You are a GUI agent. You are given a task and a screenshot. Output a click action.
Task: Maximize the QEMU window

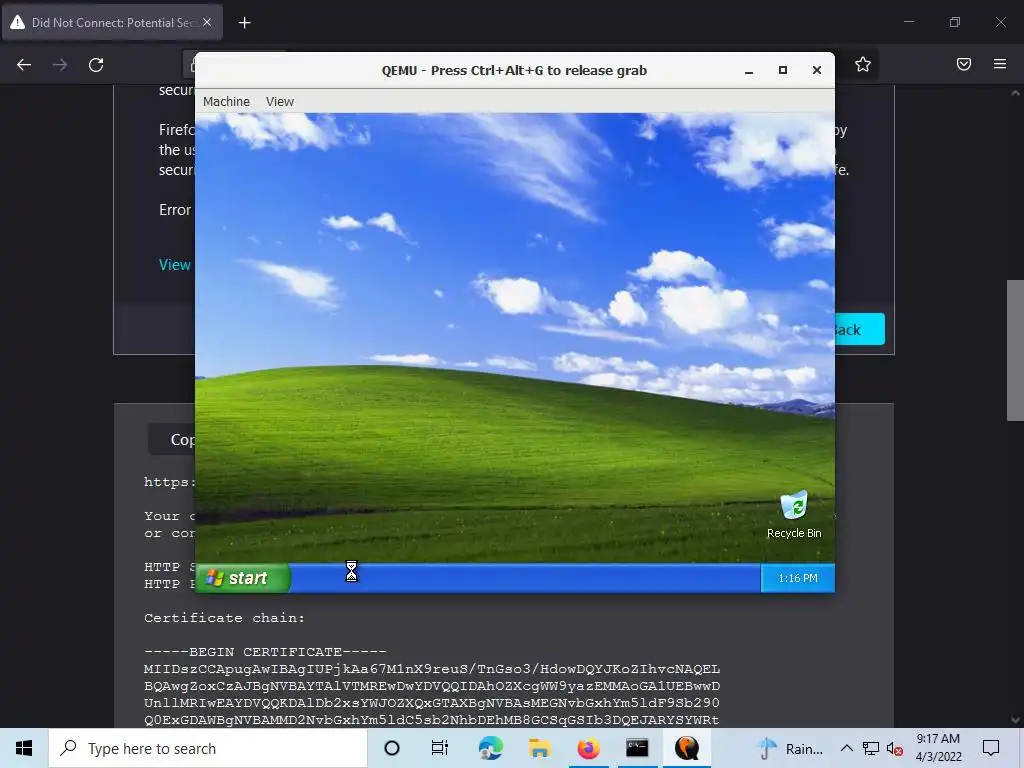click(782, 71)
